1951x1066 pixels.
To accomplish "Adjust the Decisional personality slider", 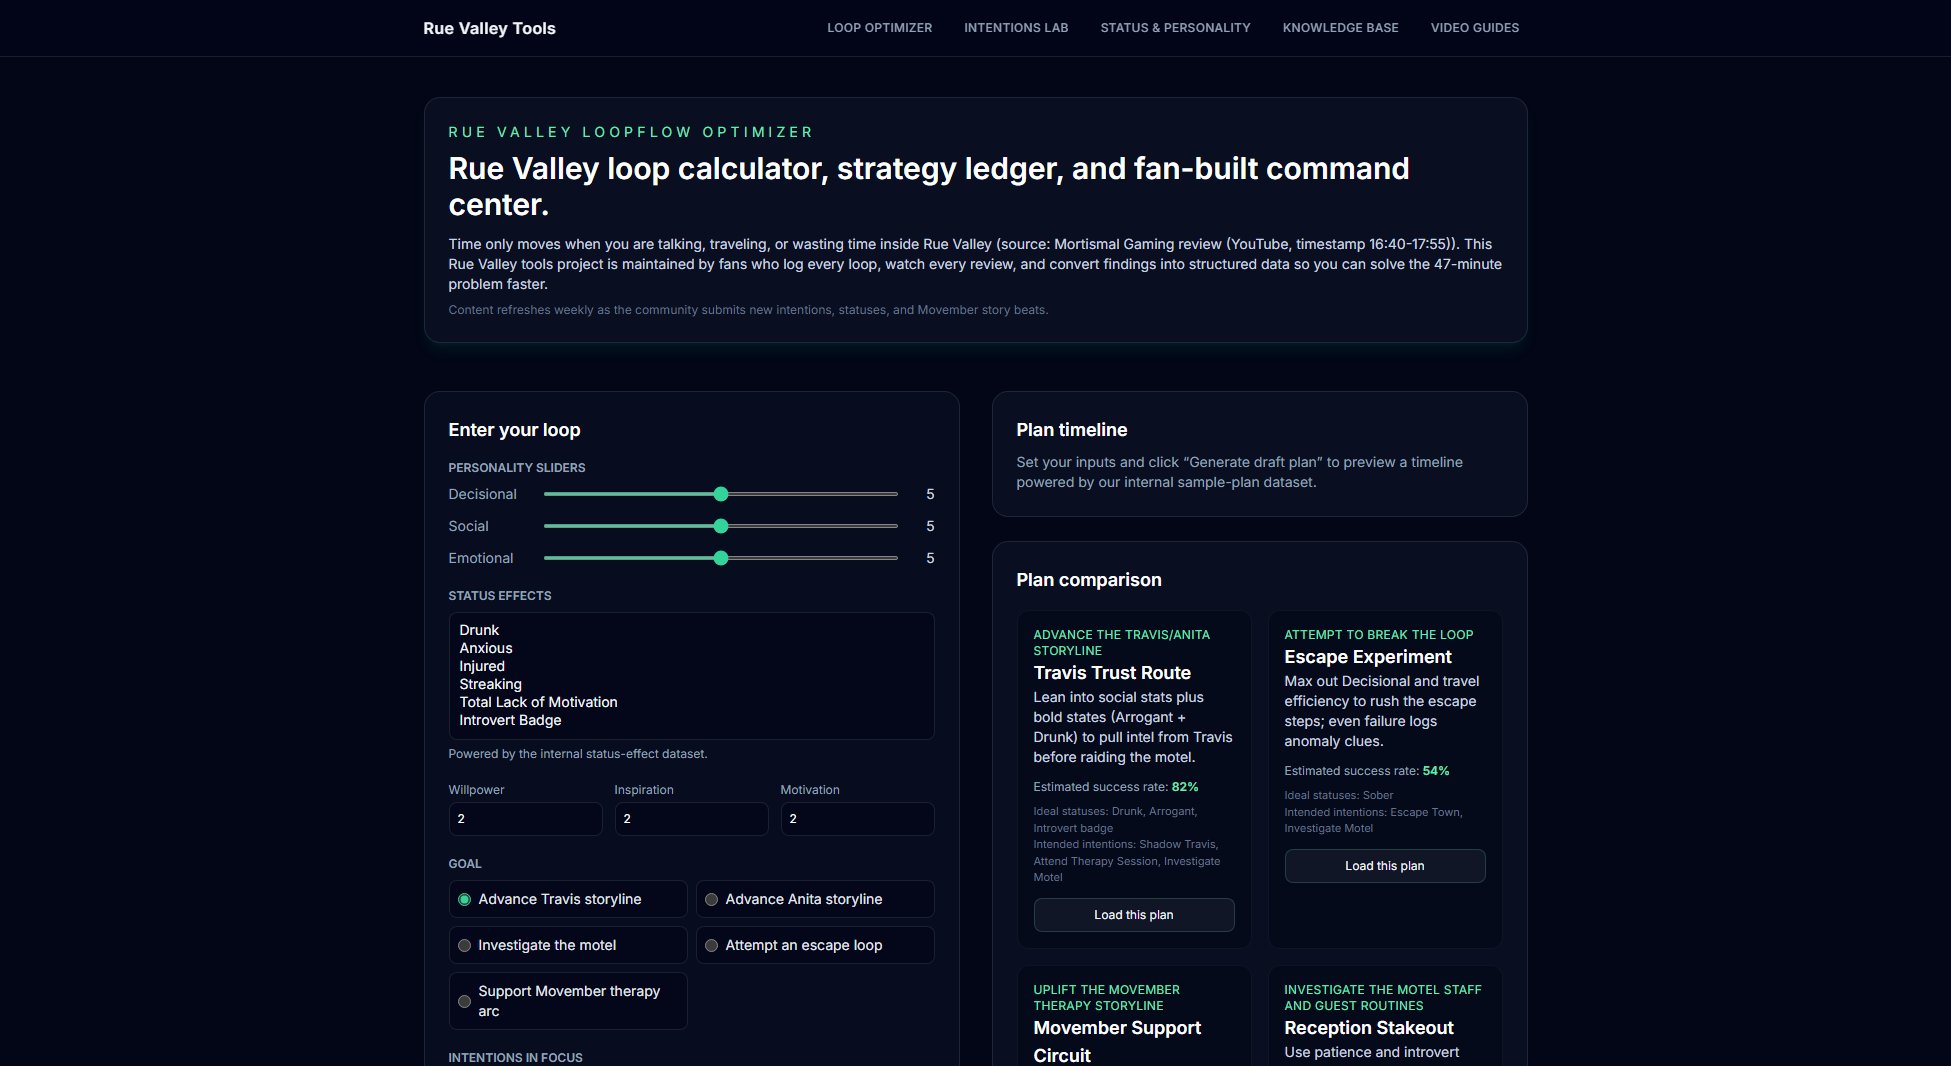I will pos(721,494).
